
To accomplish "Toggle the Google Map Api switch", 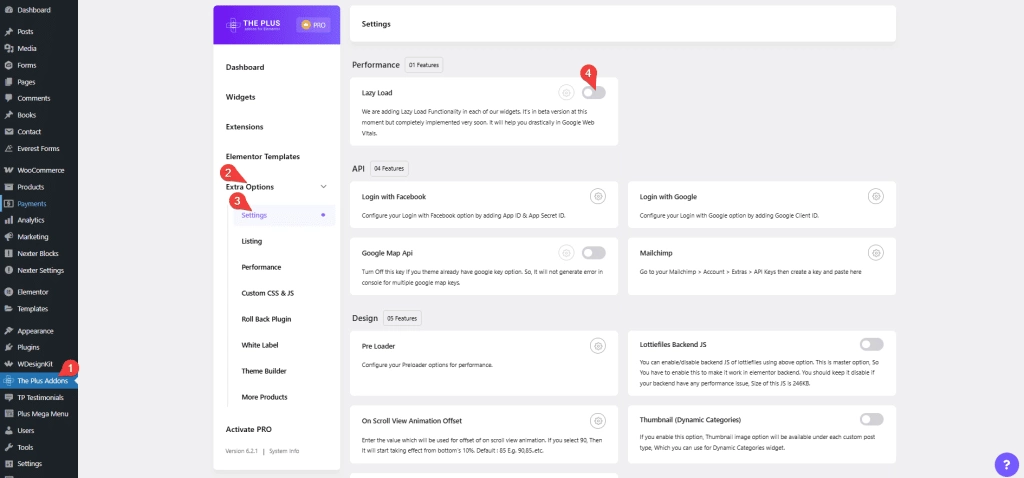I will [594, 252].
